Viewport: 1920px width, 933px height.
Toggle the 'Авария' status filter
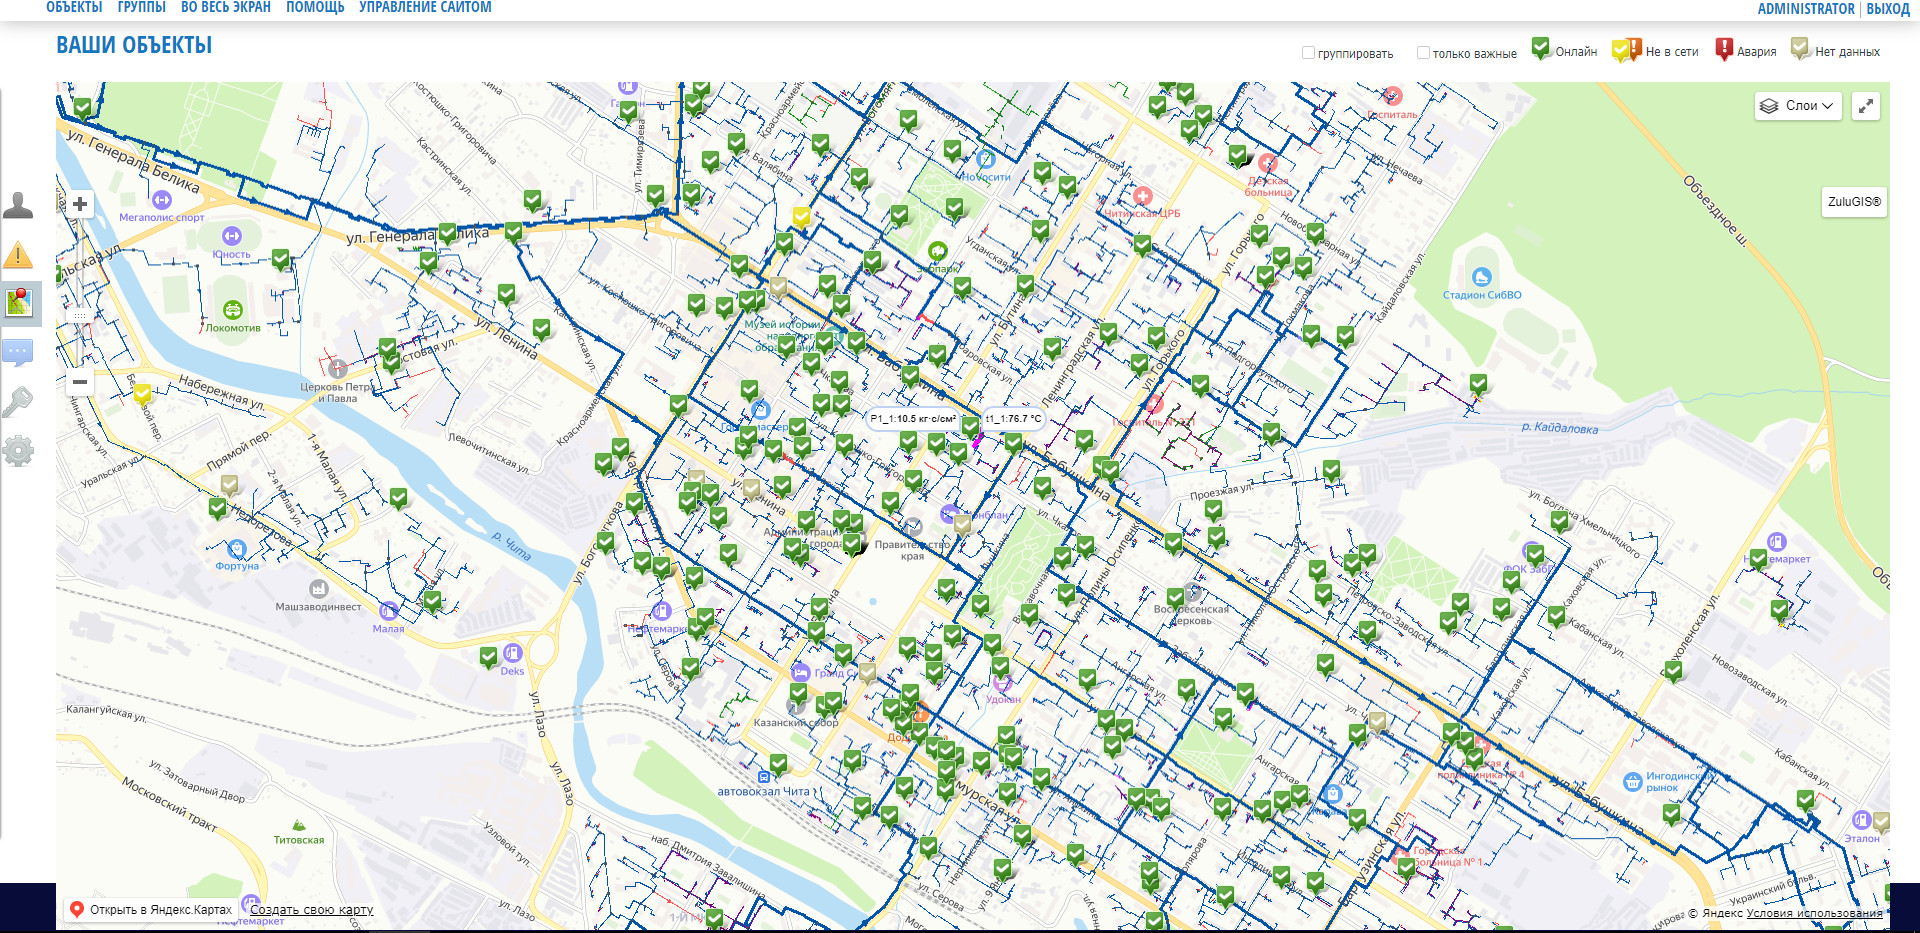[x=1745, y=51]
